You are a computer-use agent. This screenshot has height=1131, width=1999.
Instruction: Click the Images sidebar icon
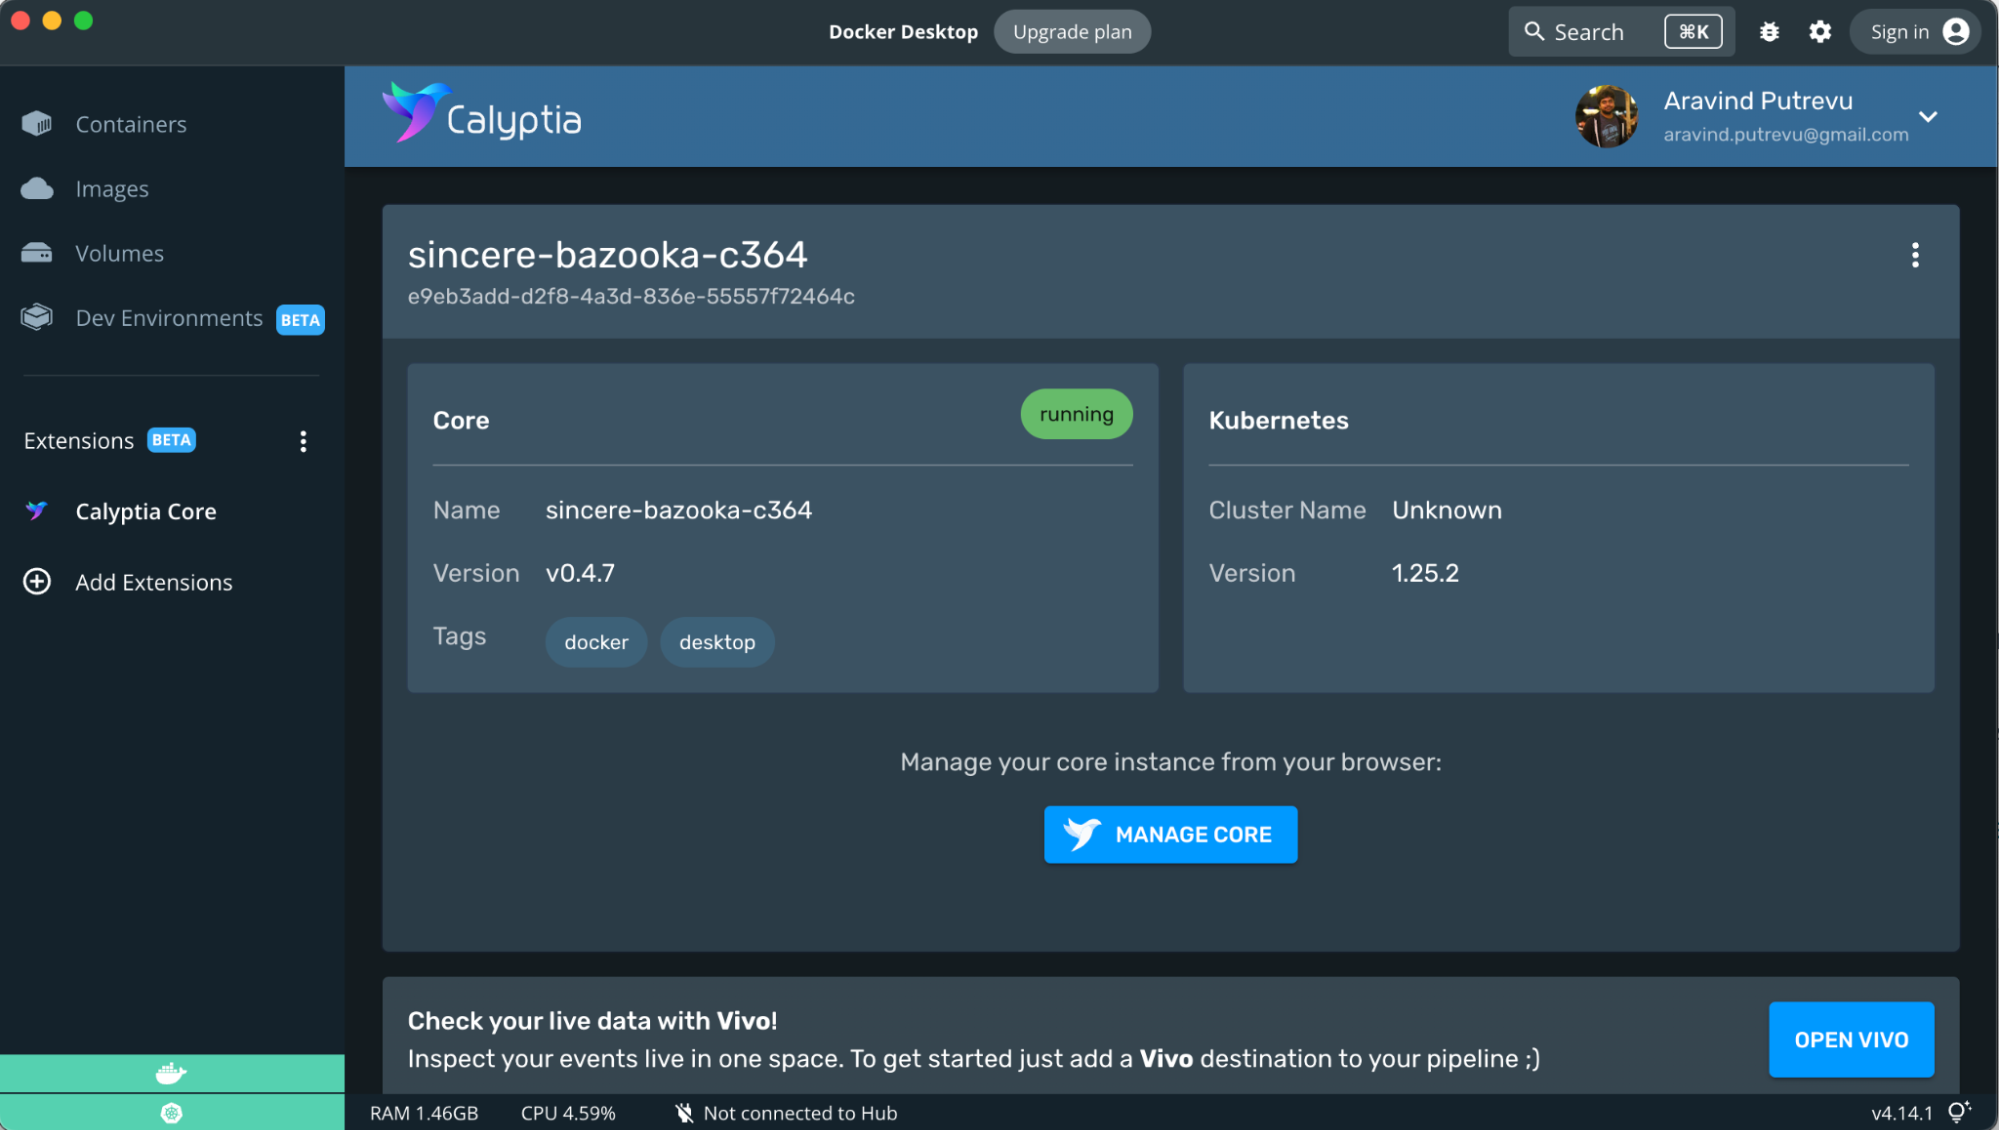pyautogui.click(x=37, y=187)
